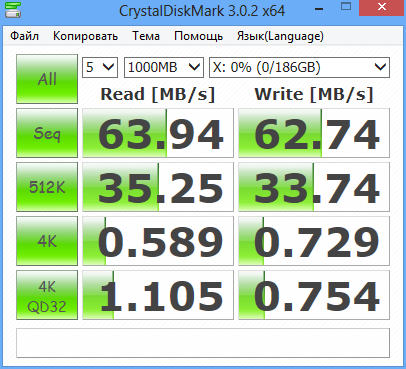
Task: Expand the test size dropdown showing 1000MB
Action: coord(164,68)
